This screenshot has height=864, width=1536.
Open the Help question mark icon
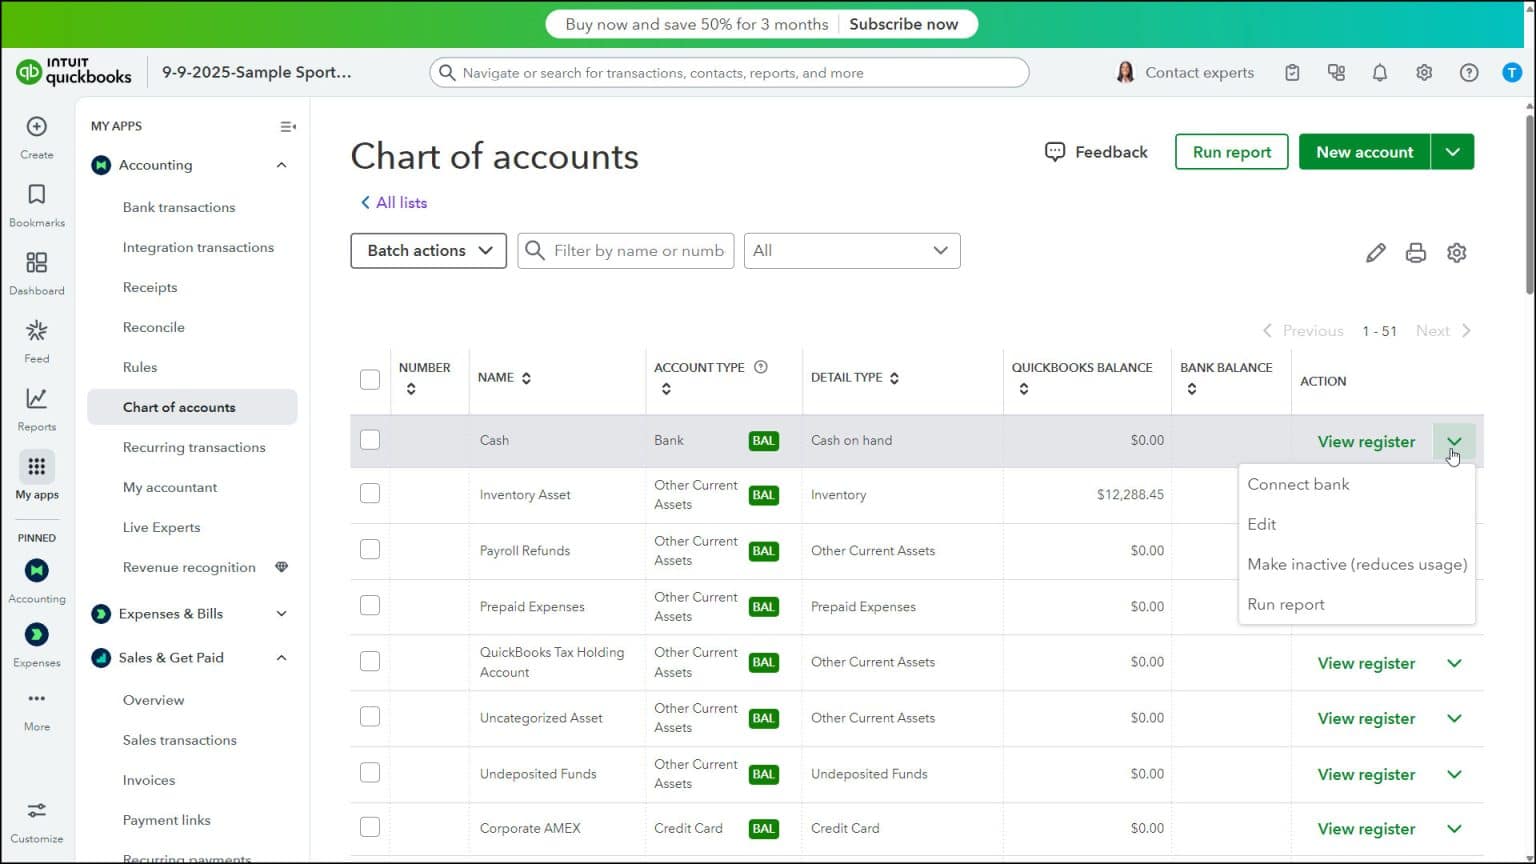pyautogui.click(x=1469, y=72)
